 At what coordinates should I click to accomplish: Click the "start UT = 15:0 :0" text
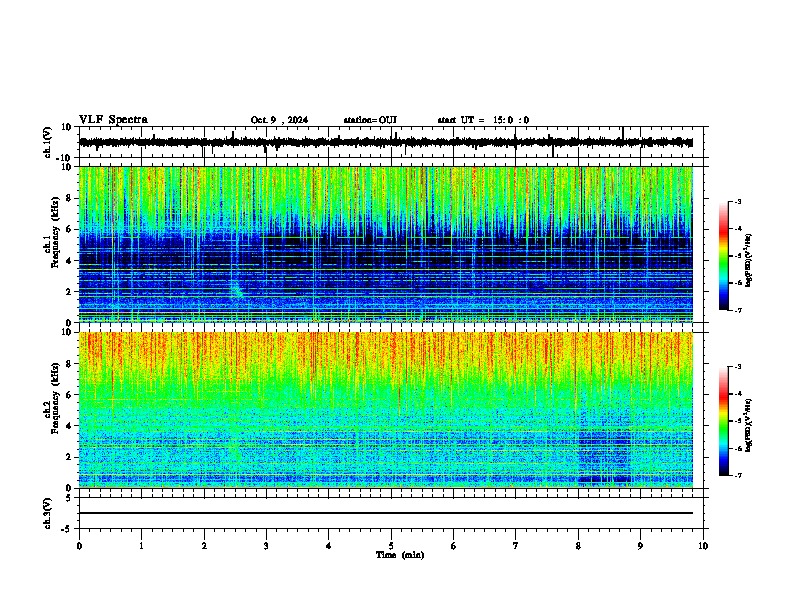(x=483, y=120)
